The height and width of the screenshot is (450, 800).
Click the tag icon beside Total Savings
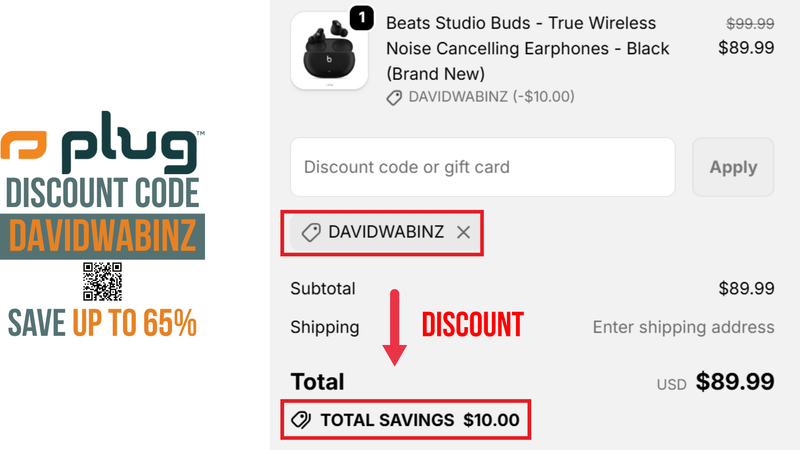(300, 420)
